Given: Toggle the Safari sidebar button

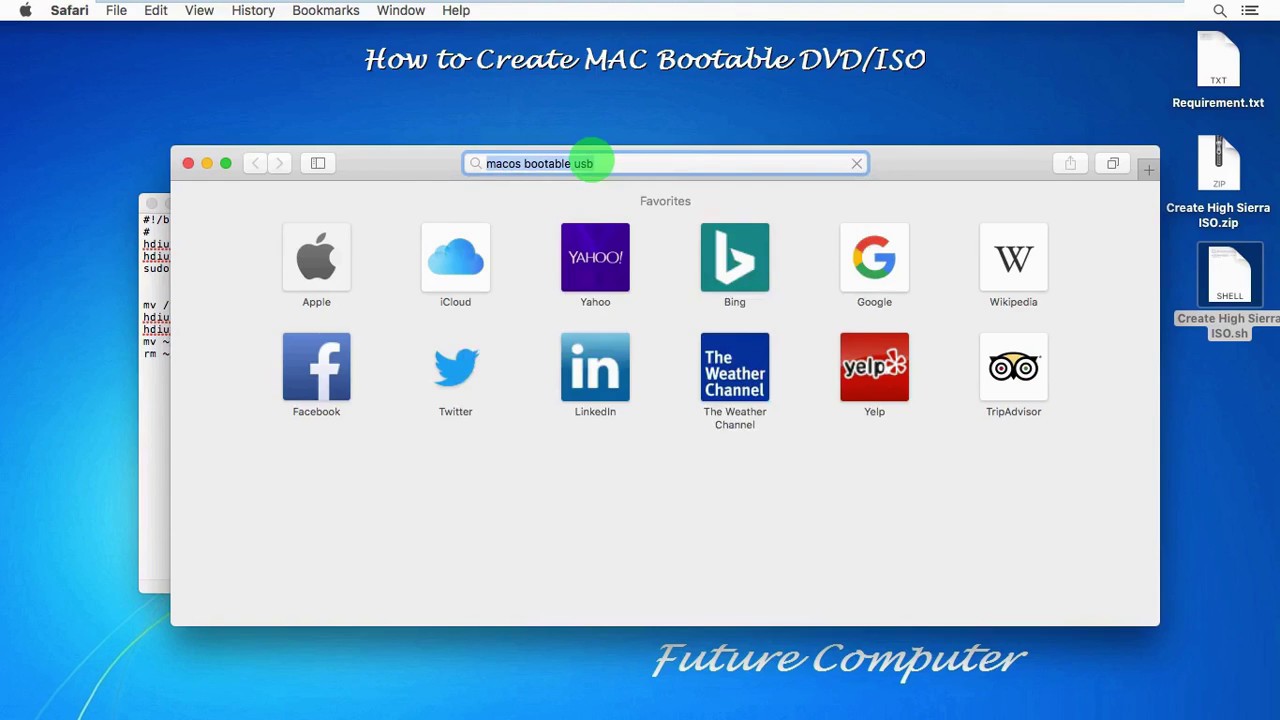Looking at the screenshot, I should [x=318, y=163].
